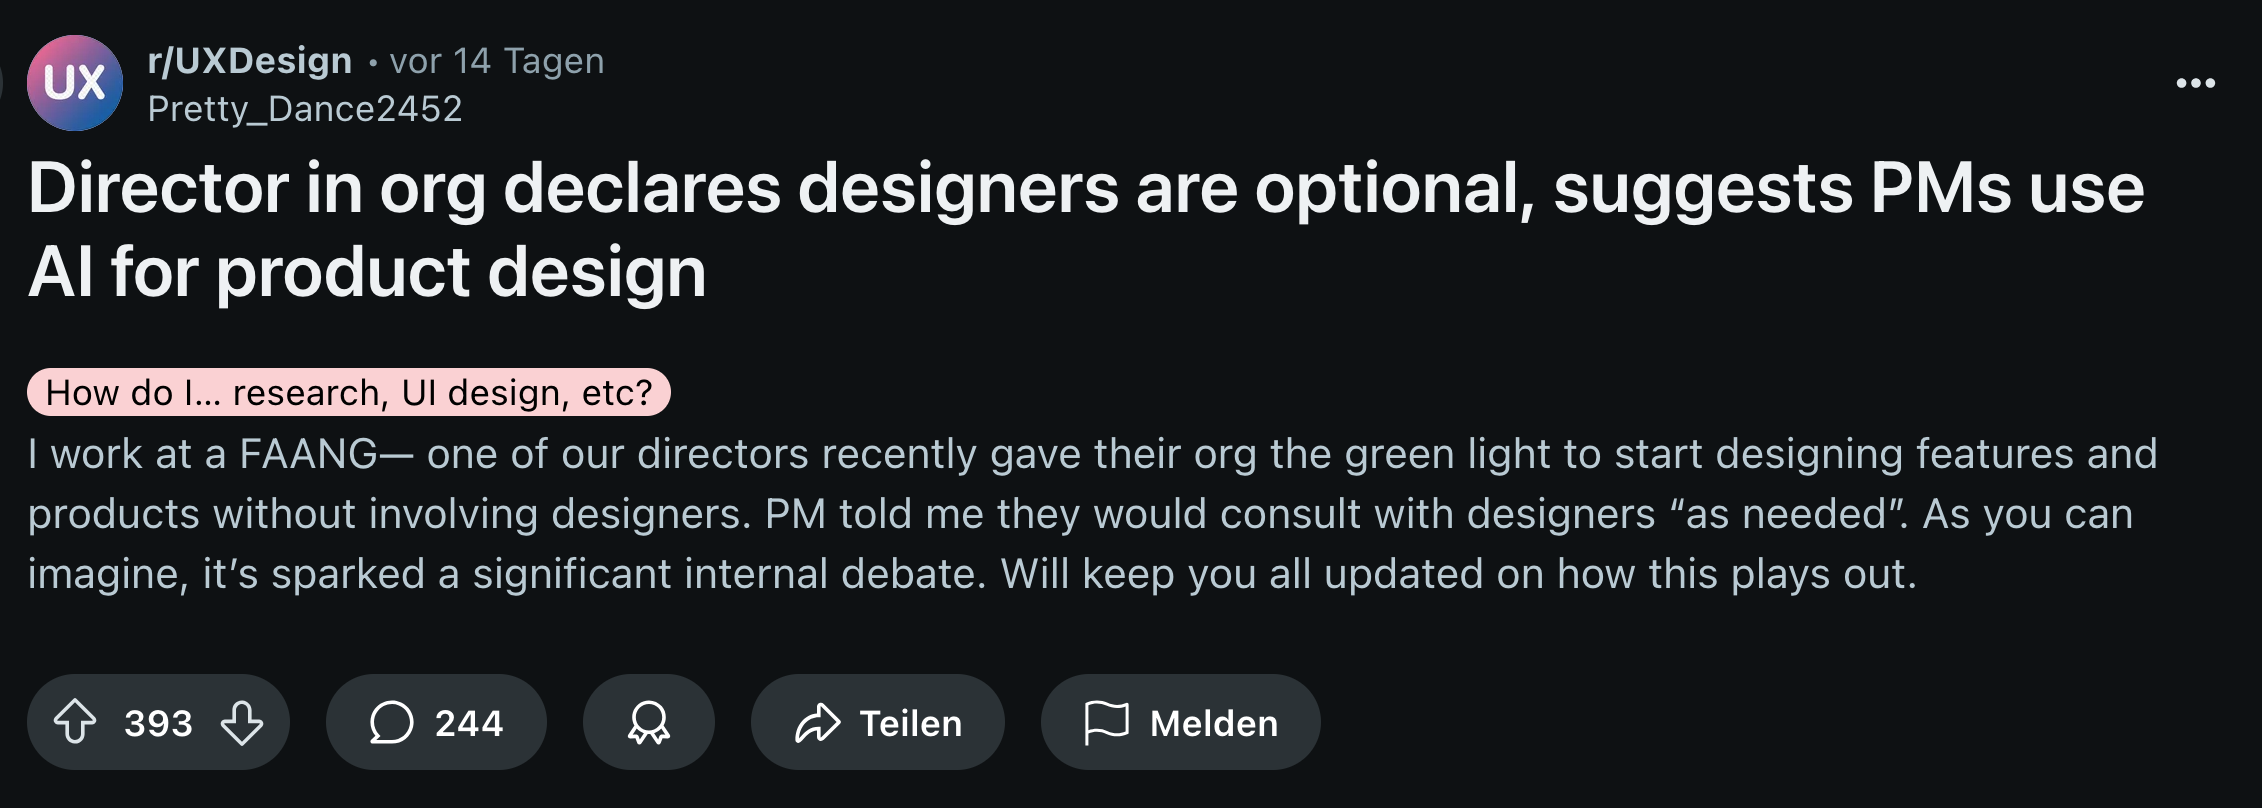2262x808 pixels.
Task: Open the three-dot post options menu
Action: [2196, 83]
